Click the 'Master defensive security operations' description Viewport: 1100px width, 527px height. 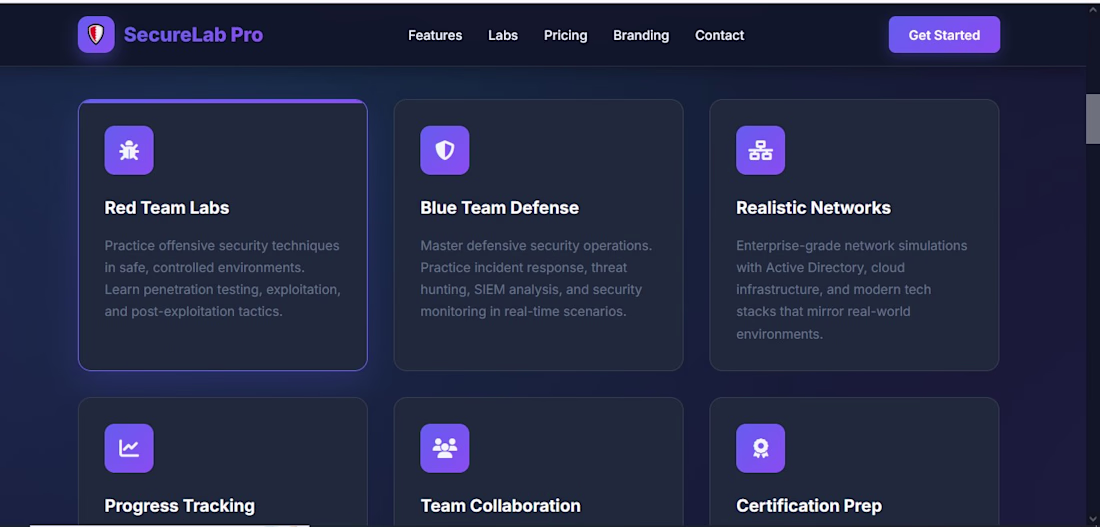pyautogui.click(x=536, y=278)
